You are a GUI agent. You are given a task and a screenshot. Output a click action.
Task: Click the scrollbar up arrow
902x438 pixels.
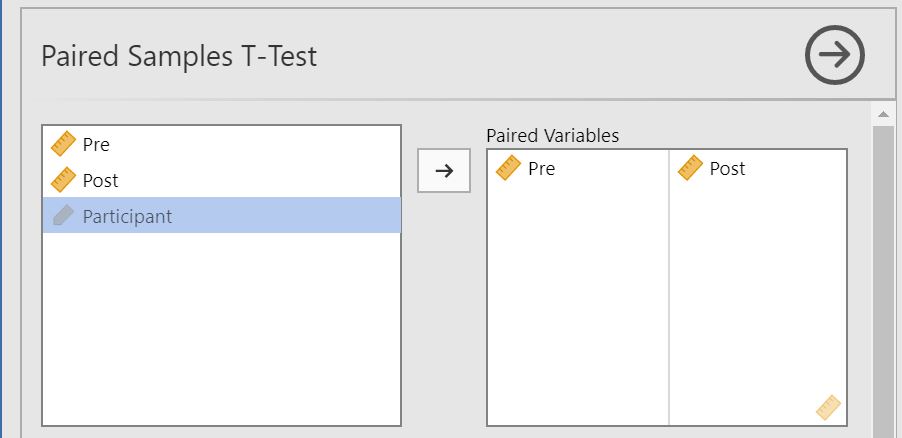coord(882,114)
